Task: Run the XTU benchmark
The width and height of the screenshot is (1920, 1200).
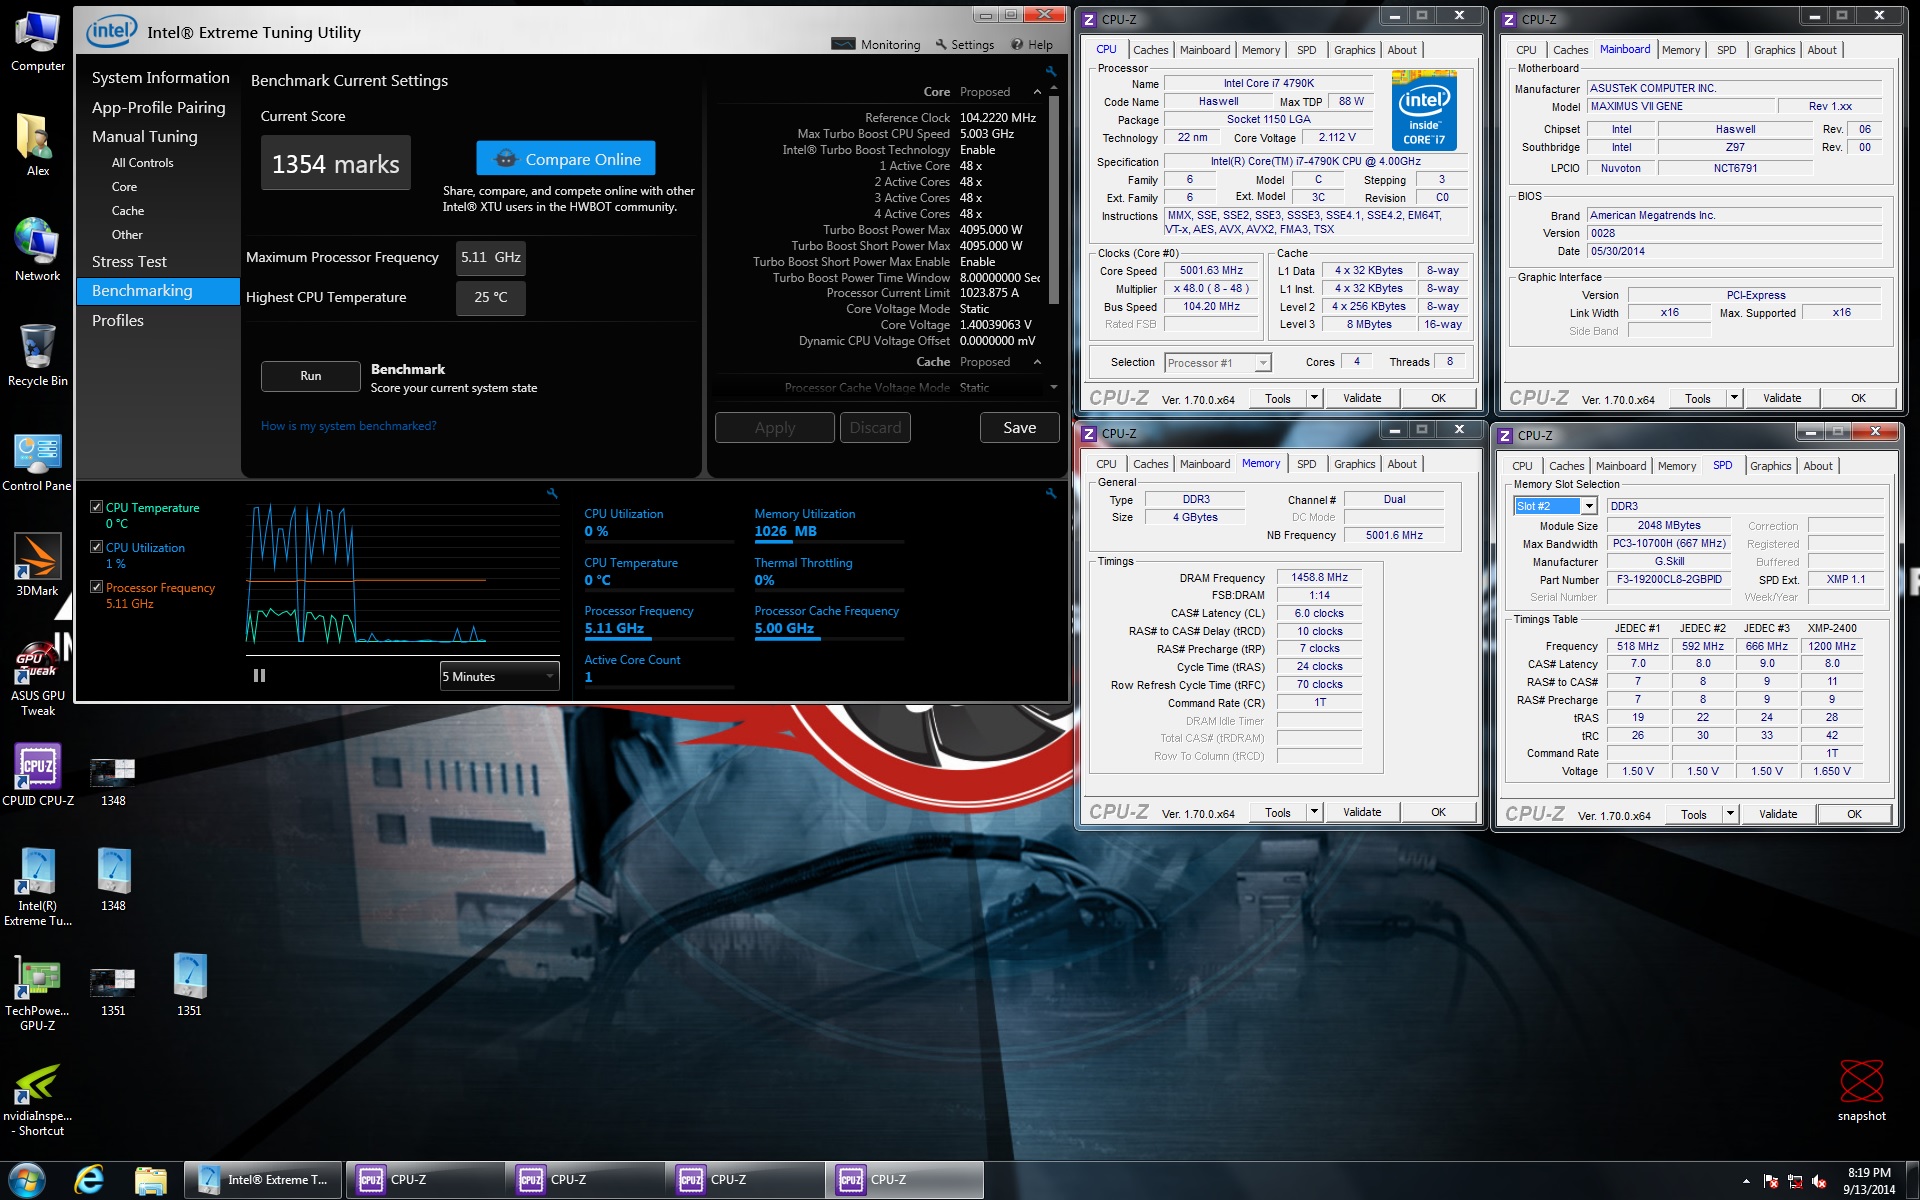Action: point(310,376)
